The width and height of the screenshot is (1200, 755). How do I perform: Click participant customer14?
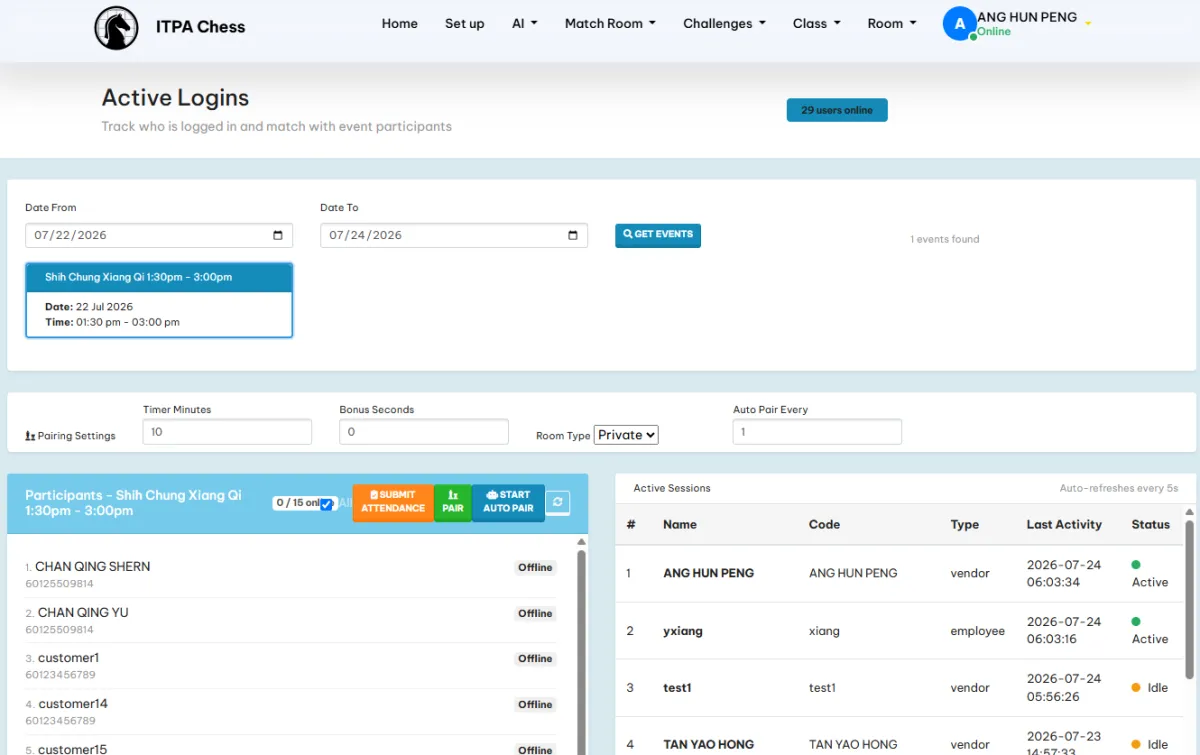click(x=72, y=704)
